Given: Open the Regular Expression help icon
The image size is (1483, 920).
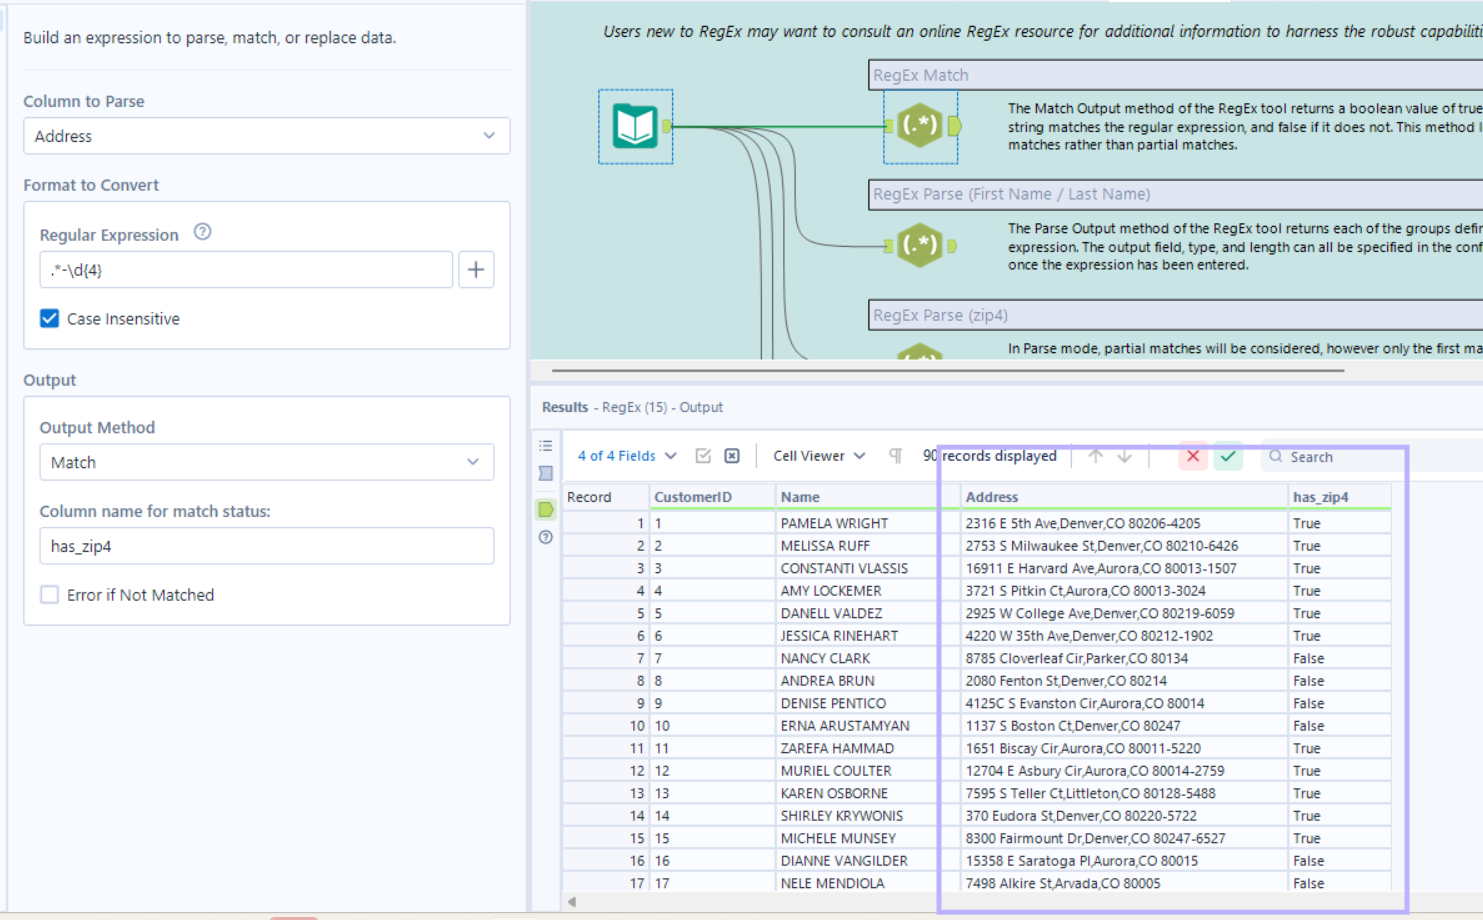Looking at the screenshot, I should point(202,232).
